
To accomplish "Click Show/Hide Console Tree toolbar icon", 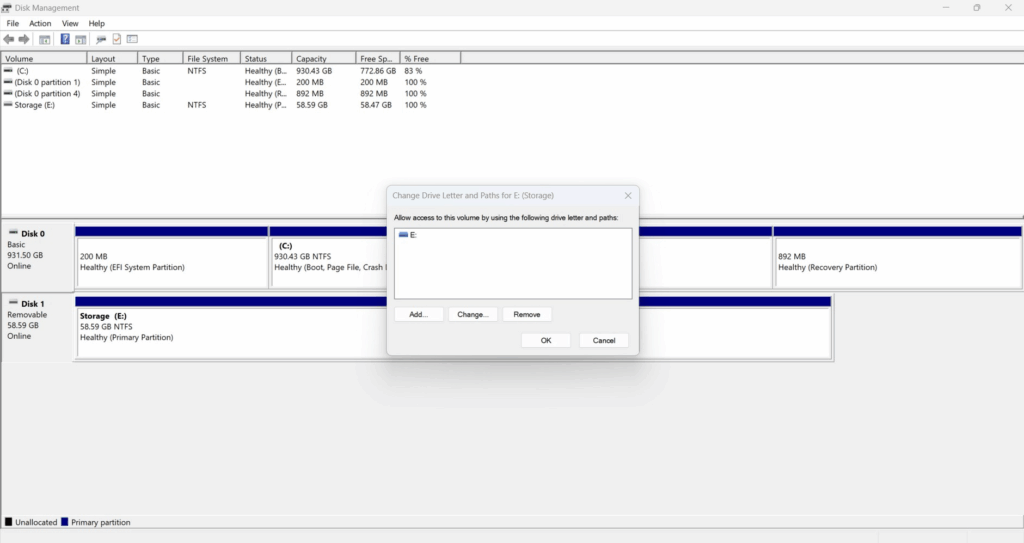I will [x=44, y=39].
